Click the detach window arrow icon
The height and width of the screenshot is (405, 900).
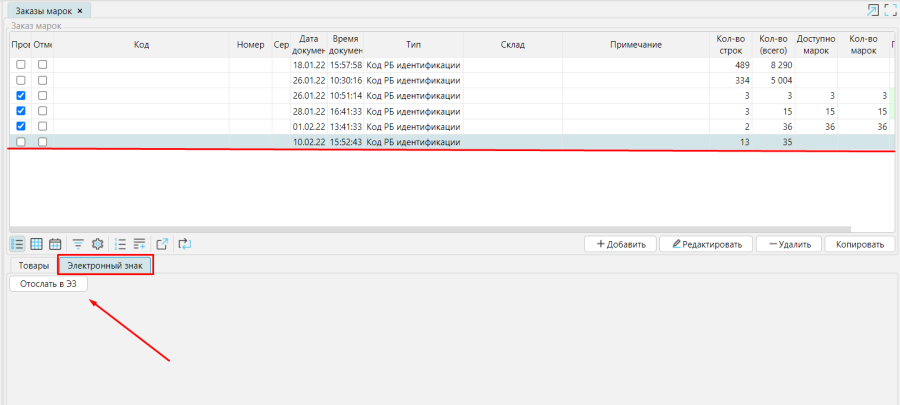point(872,10)
